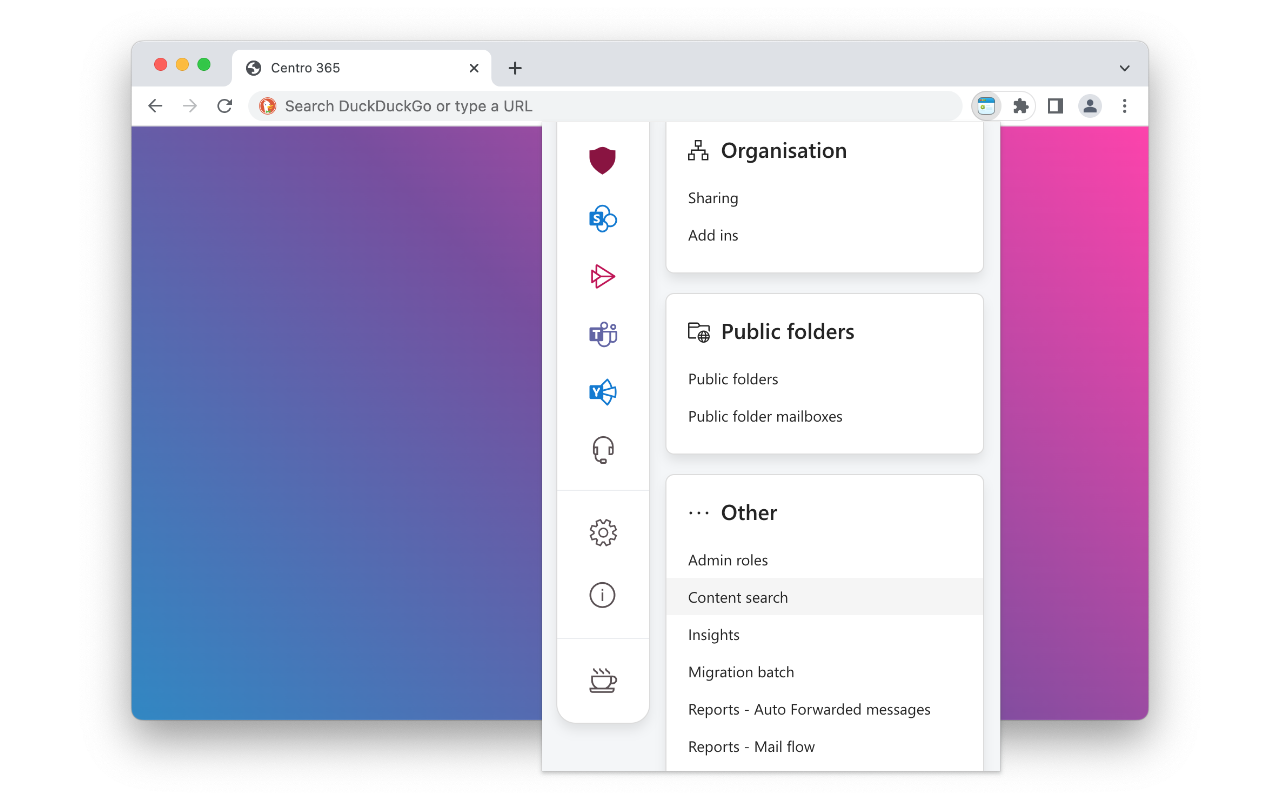Screen dimensions: 1280x800
Task: Click the Centro 365 extension icon in toolbar
Action: [987, 106]
